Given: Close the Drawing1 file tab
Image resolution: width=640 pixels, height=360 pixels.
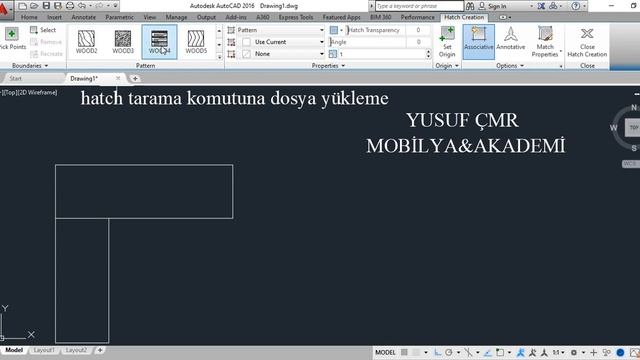Looking at the screenshot, I should click(118, 78).
